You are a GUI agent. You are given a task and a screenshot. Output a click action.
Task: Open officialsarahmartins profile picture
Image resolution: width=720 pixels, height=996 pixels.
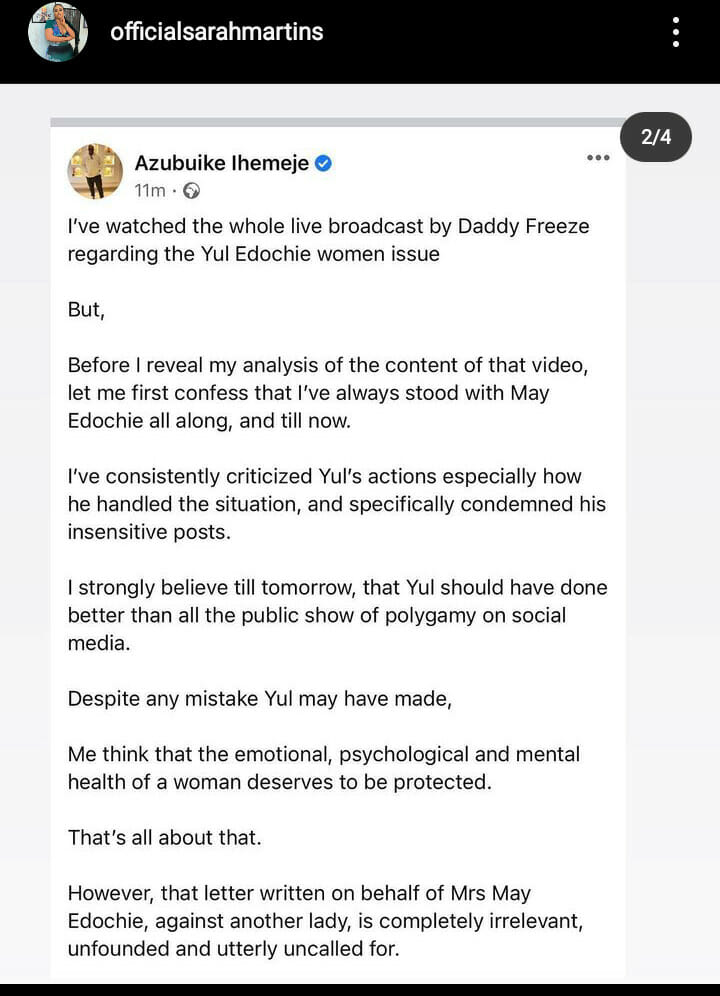58,32
